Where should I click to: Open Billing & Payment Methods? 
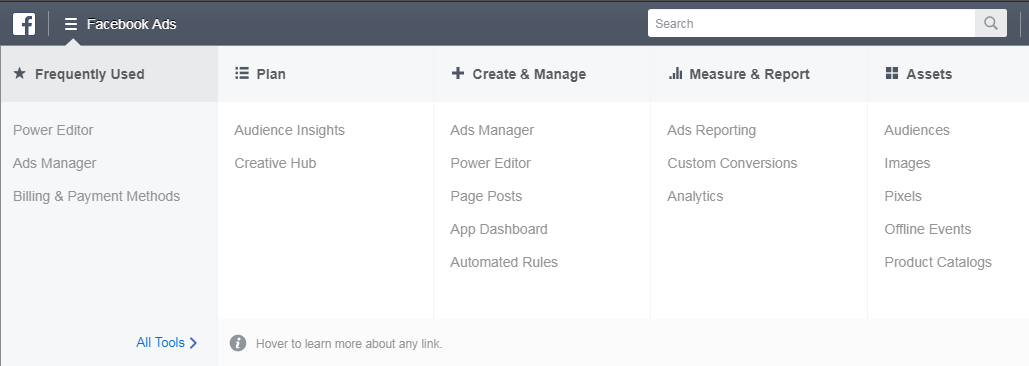pos(96,196)
